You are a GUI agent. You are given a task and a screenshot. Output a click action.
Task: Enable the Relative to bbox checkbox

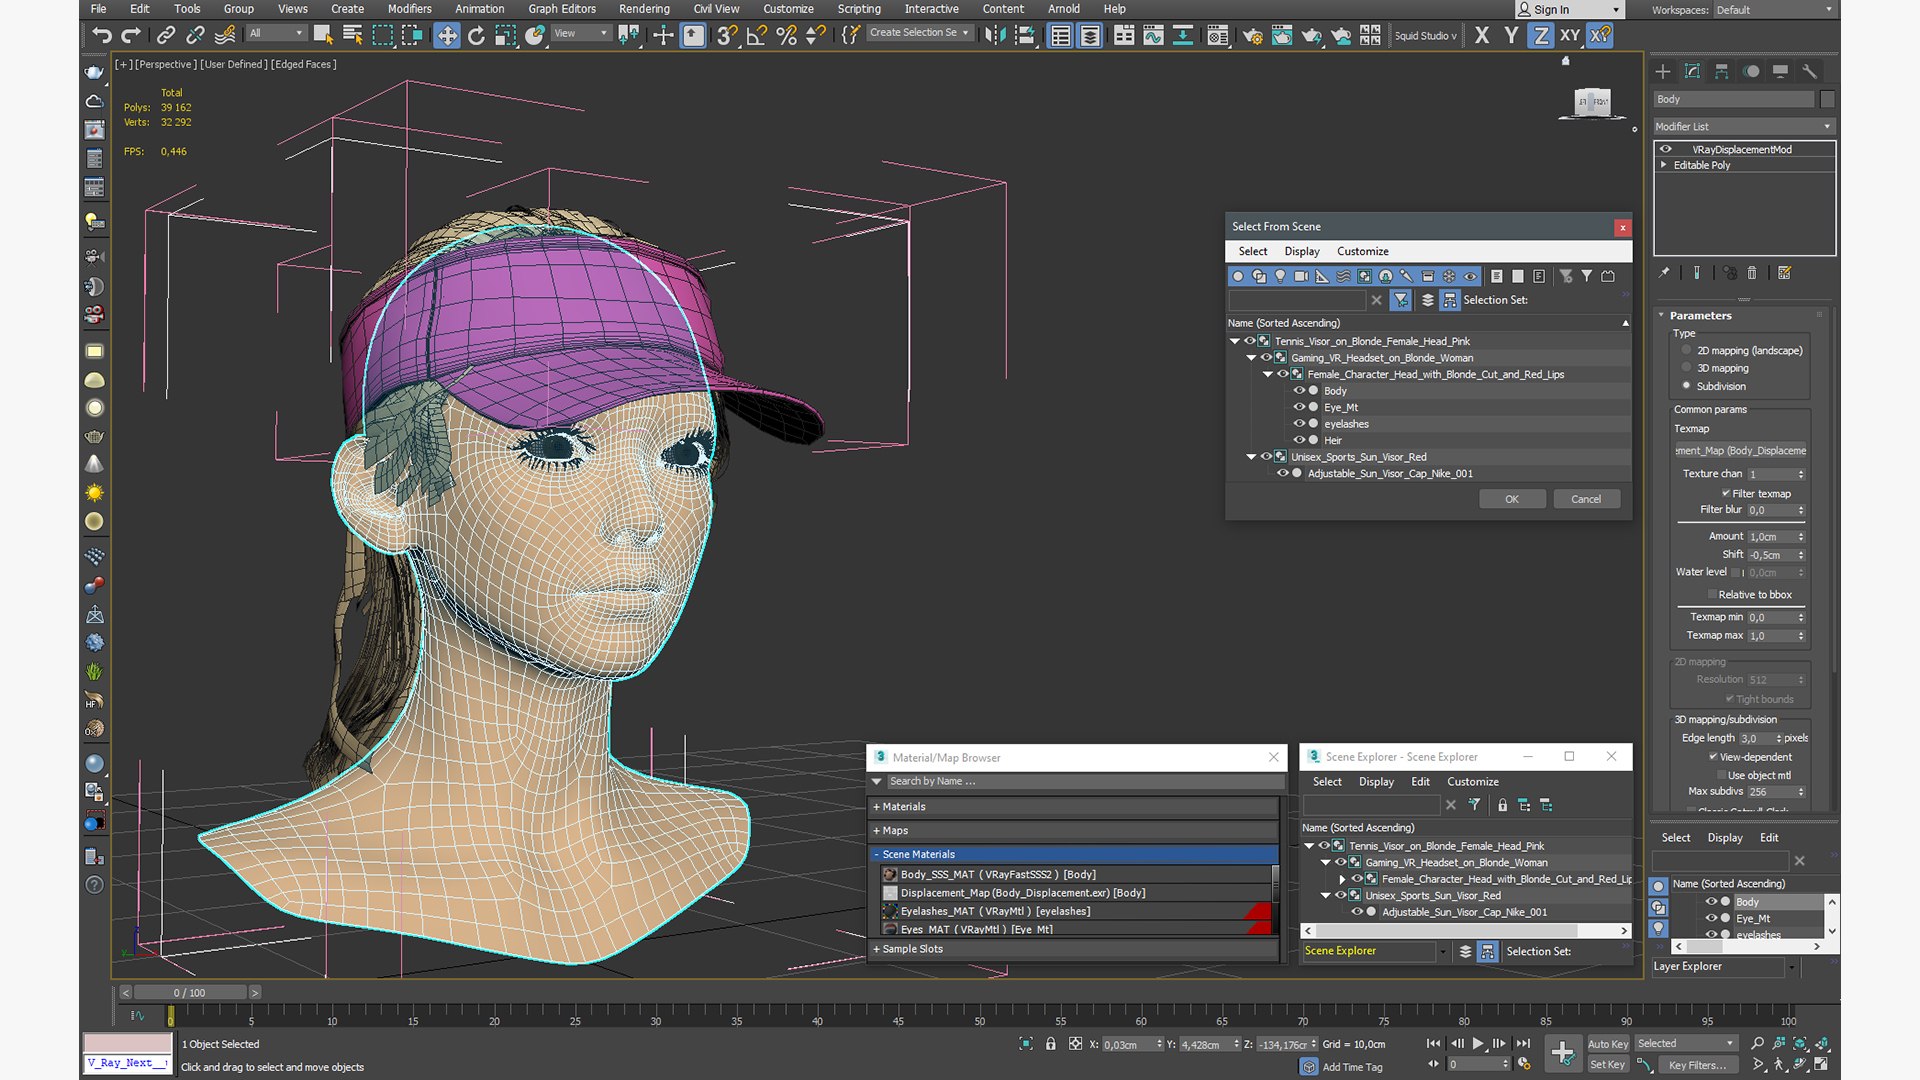[1712, 594]
